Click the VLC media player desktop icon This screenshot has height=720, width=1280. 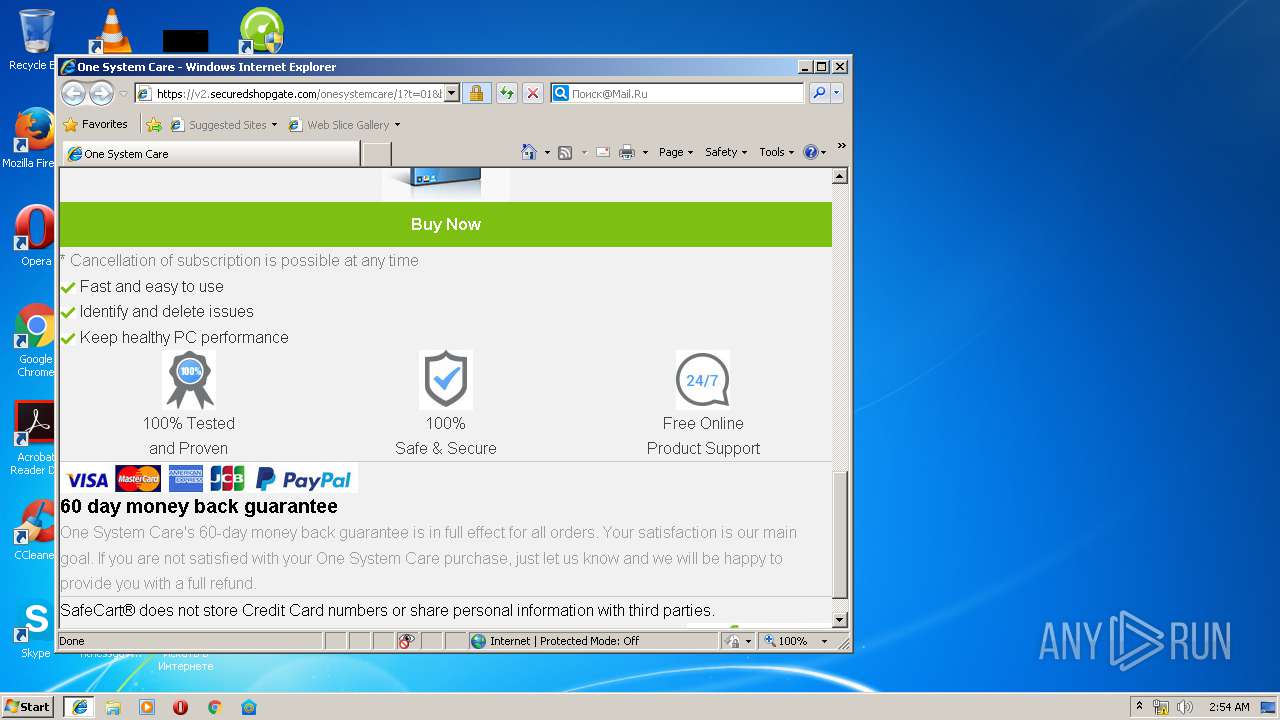(111, 31)
